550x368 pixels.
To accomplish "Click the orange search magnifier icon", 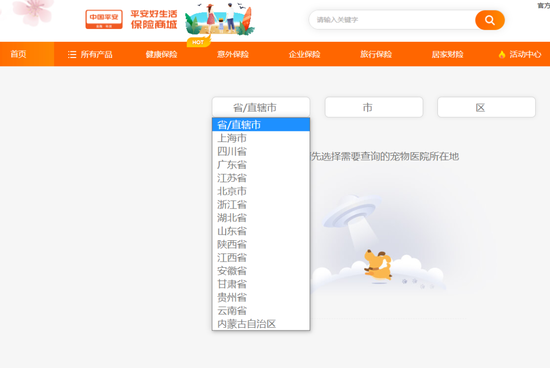I will (490, 20).
